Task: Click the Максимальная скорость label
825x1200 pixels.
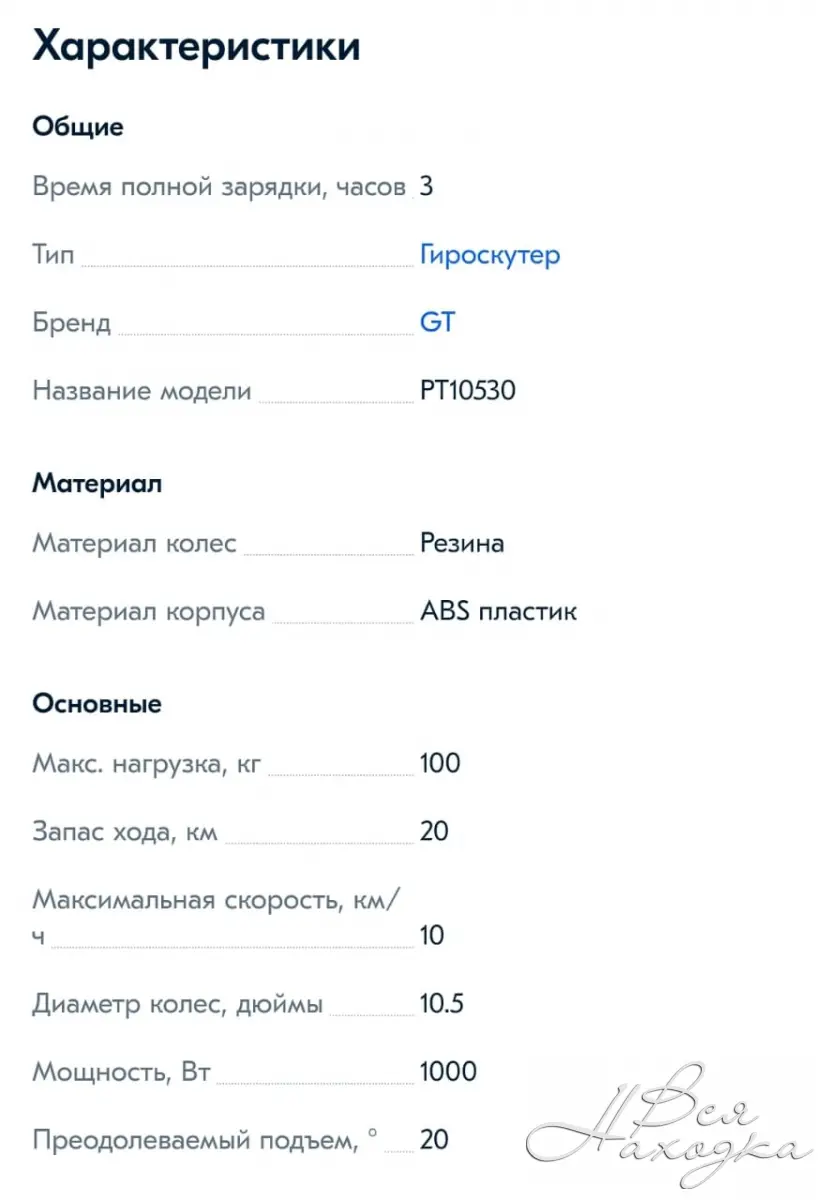Action: point(215,900)
